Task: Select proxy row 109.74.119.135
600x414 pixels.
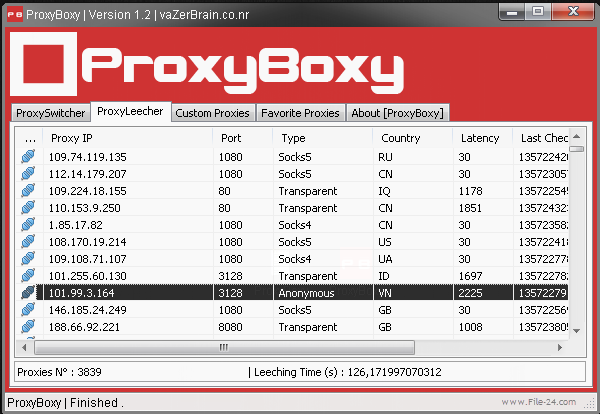Action: tap(292, 157)
